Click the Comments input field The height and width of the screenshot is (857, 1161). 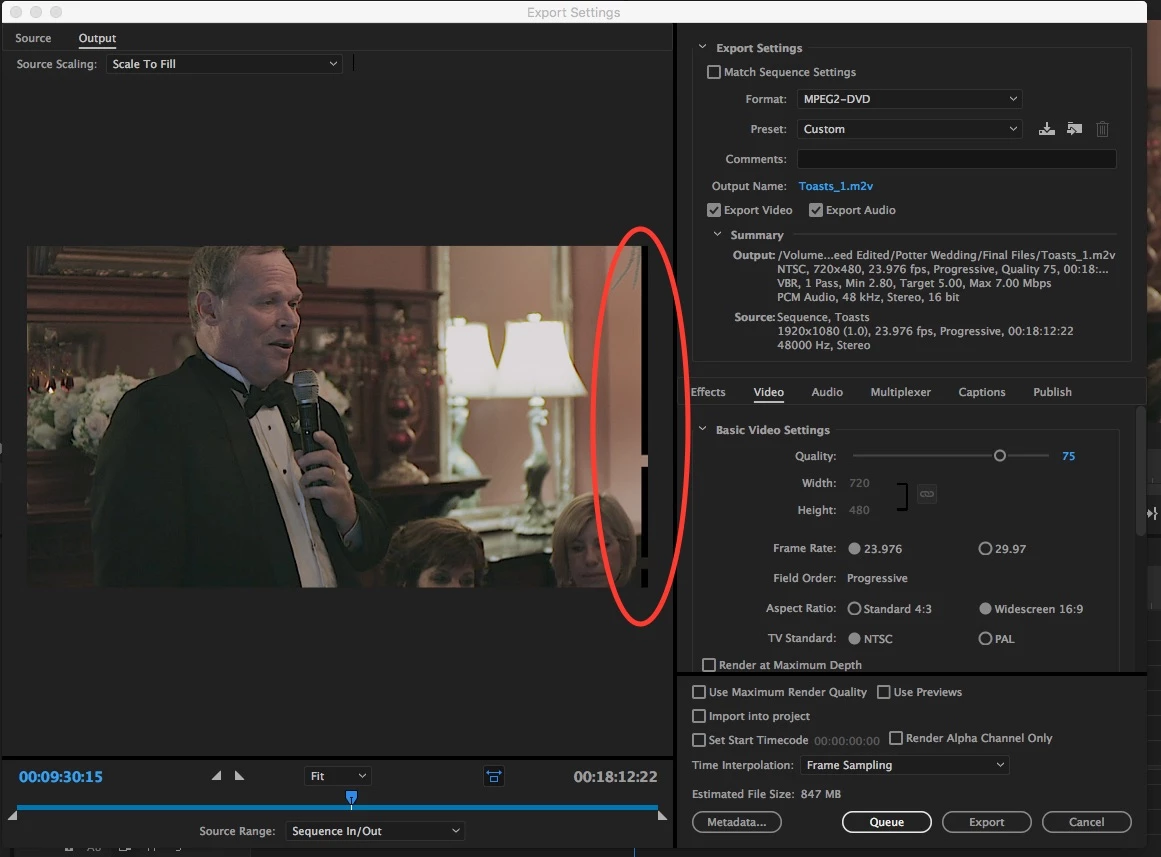click(957, 159)
